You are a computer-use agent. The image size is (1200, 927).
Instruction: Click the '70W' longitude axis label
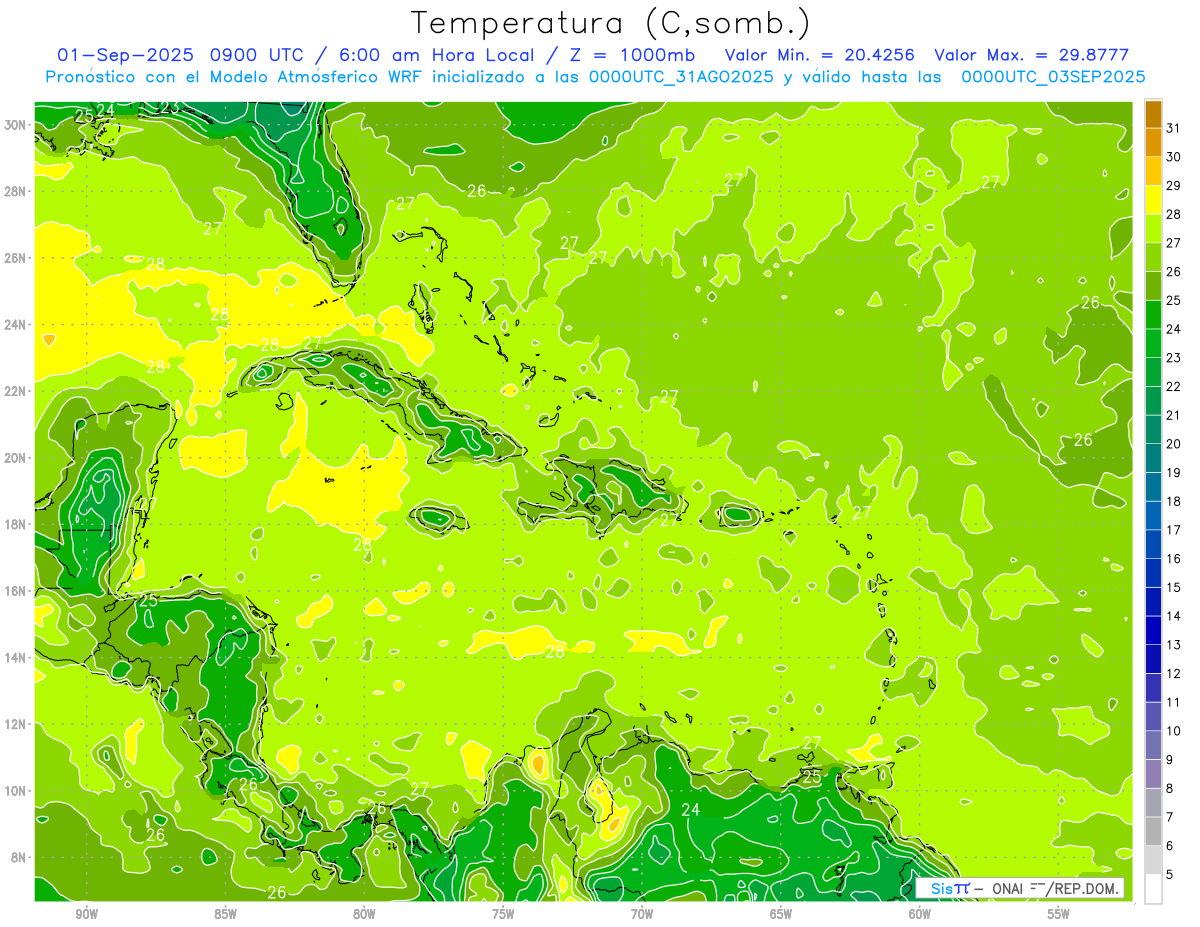tap(642, 914)
